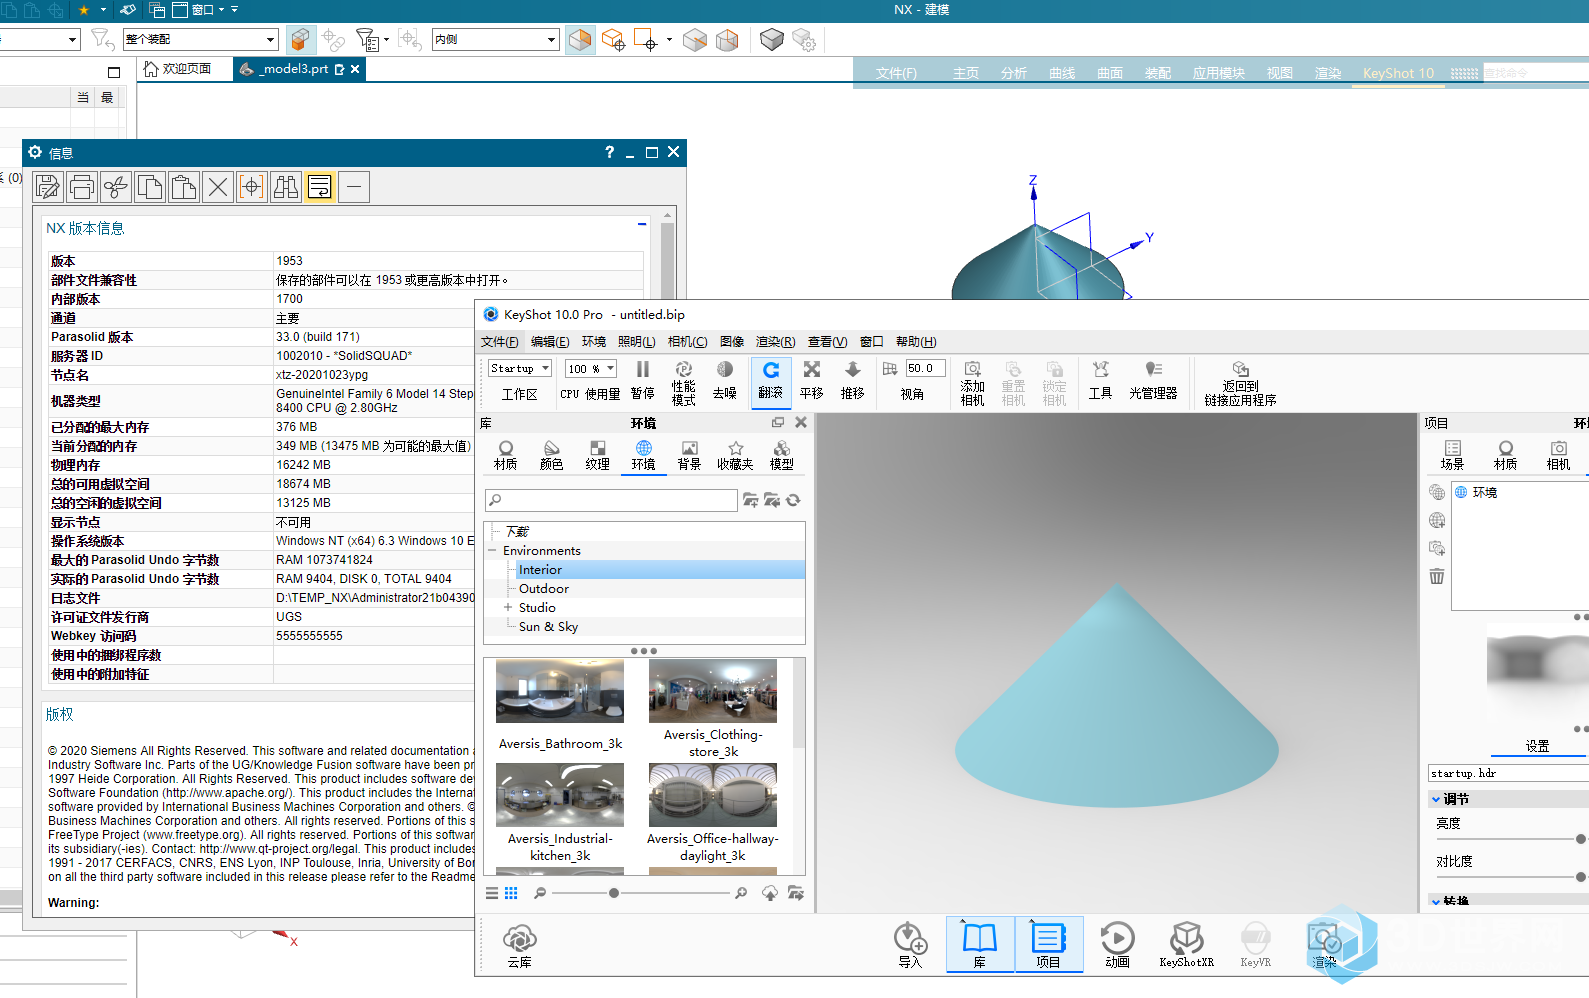The image size is (1589, 998).
Task: Click the 对比度 (Contrast) slider handle
Action: click(1581, 877)
